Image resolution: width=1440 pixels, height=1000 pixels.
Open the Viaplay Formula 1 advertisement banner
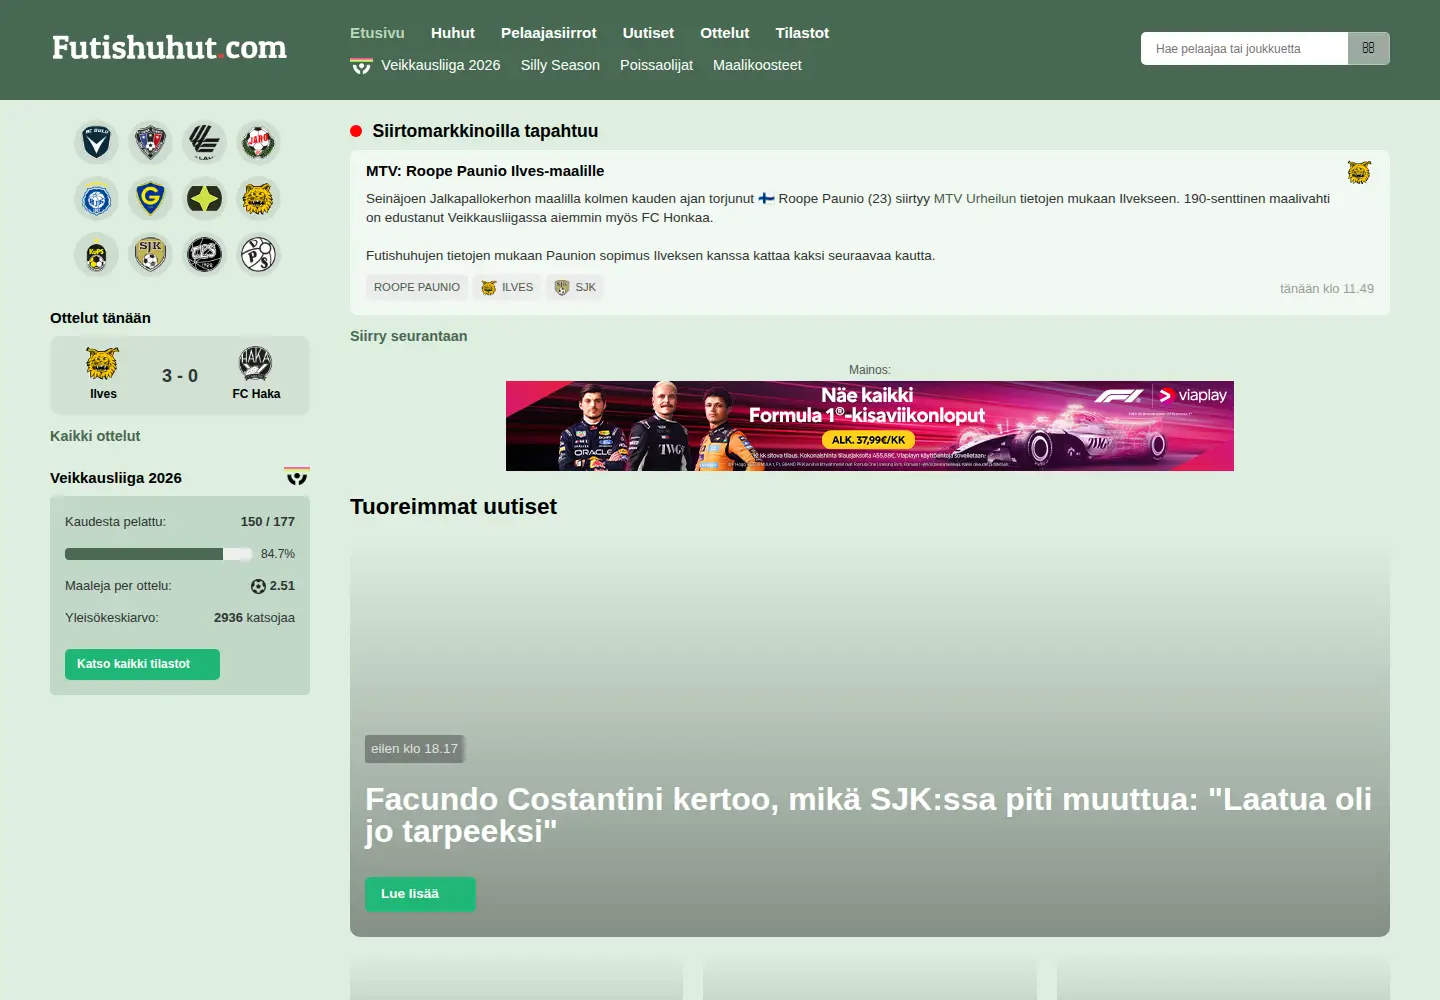[870, 426]
